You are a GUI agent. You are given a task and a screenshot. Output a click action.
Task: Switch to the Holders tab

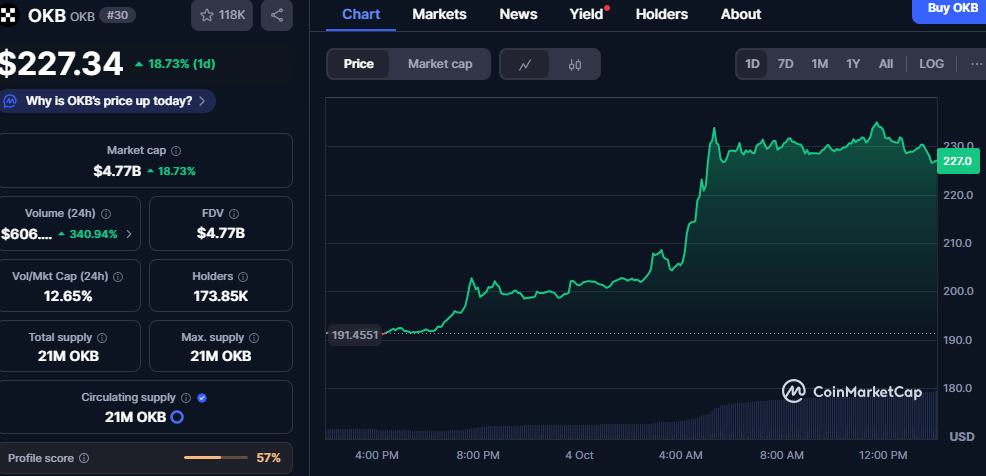pos(661,14)
